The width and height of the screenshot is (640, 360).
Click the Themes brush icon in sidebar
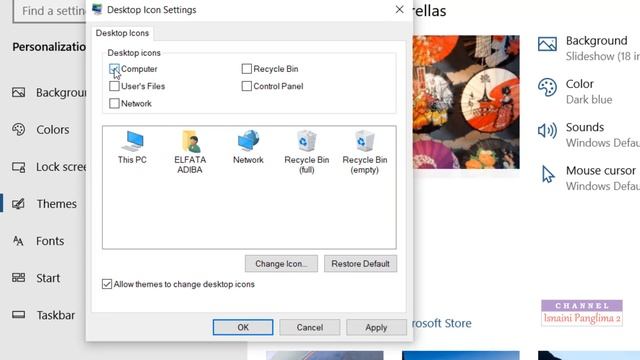tap(18, 204)
